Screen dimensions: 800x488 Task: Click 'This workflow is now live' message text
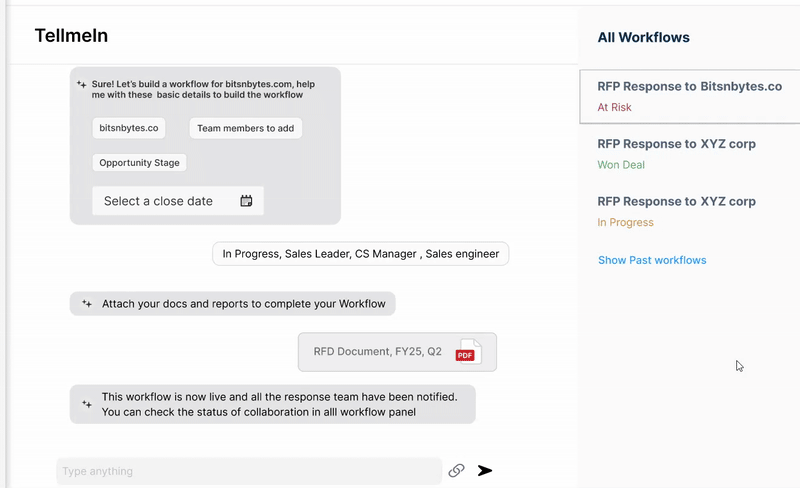pos(280,404)
